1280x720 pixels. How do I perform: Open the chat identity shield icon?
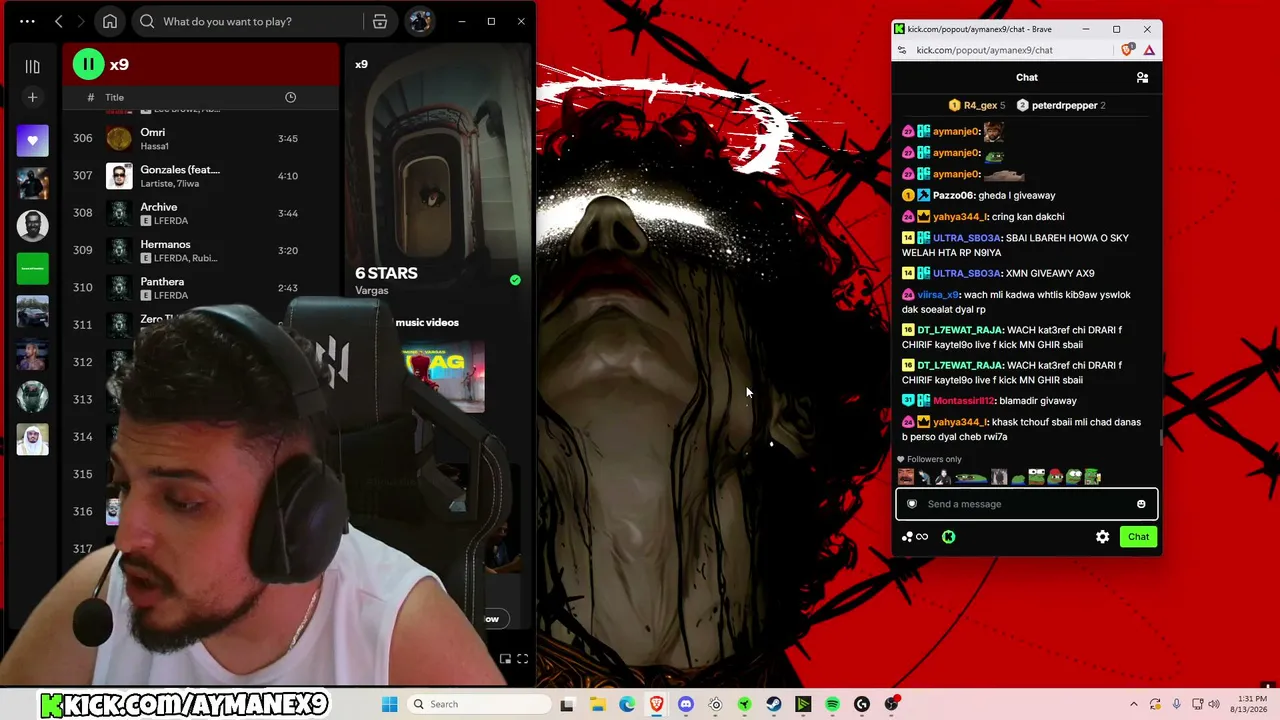click(x=912, y=504)
